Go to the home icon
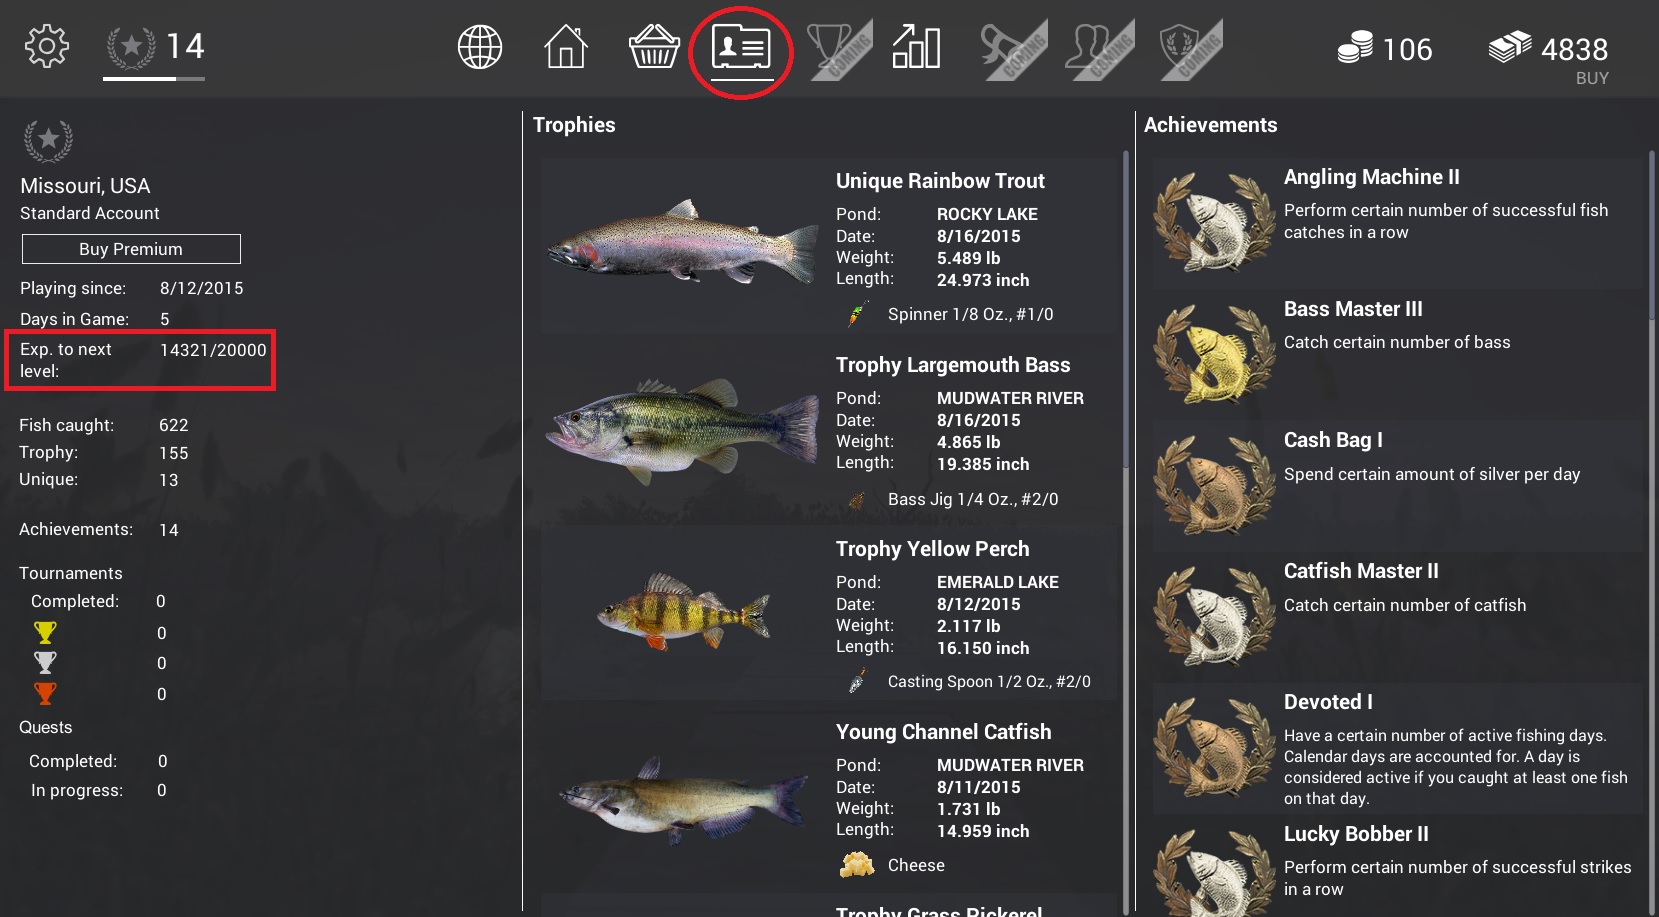Screen dimensions: 1659x917 [566, 47]
